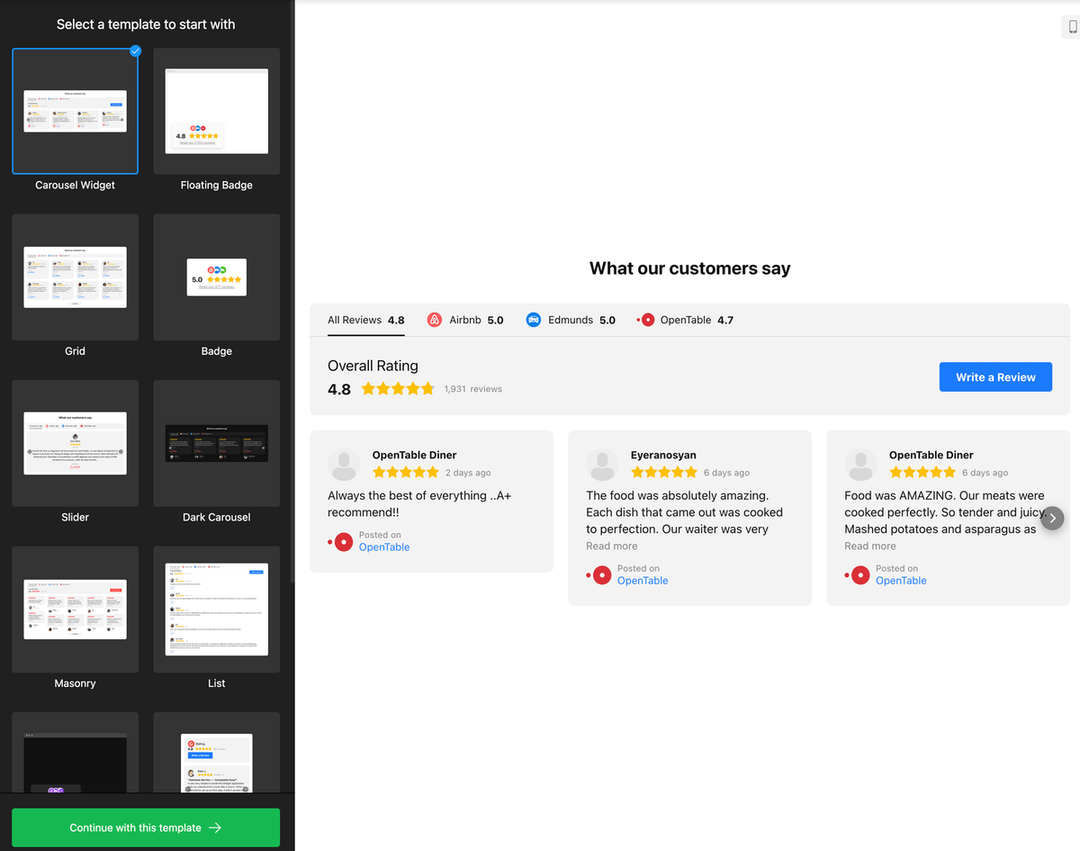Click star rating on Eyeranosyan review
Screen dimensions: 1080x851
pos(664,472)
